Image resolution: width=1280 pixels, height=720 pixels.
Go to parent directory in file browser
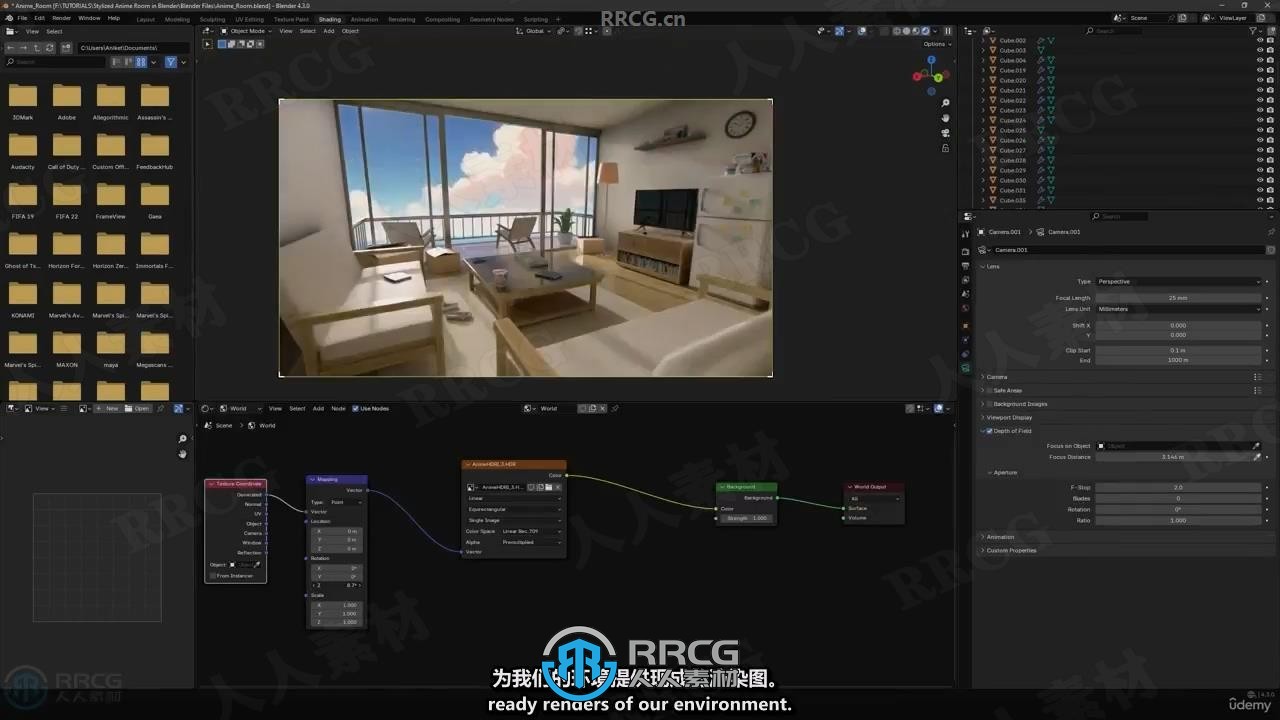pos(37,48)
